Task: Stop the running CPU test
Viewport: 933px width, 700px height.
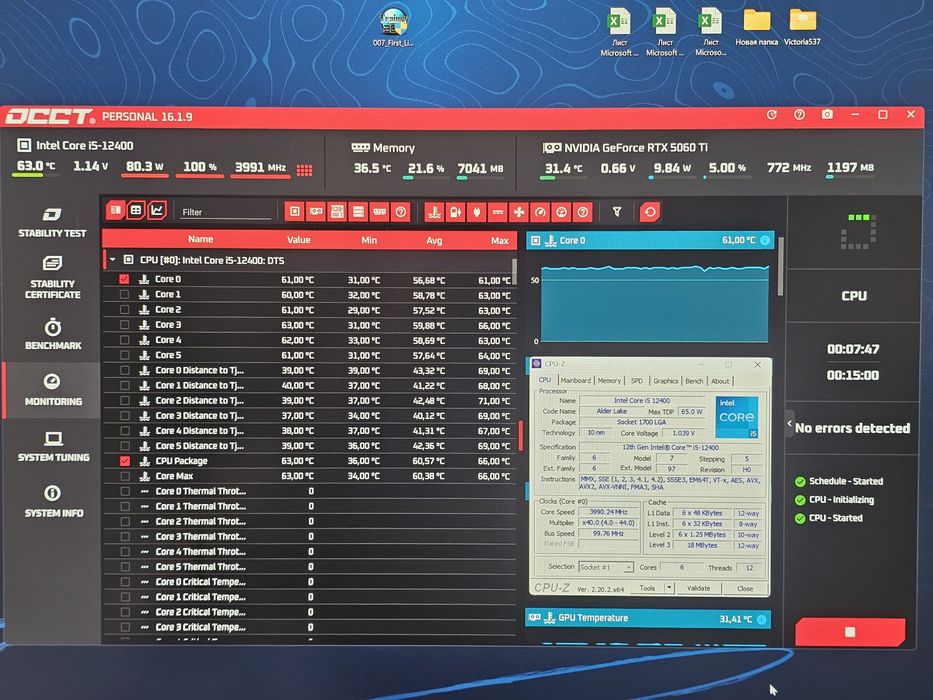Action: click(x=850, y=632)
